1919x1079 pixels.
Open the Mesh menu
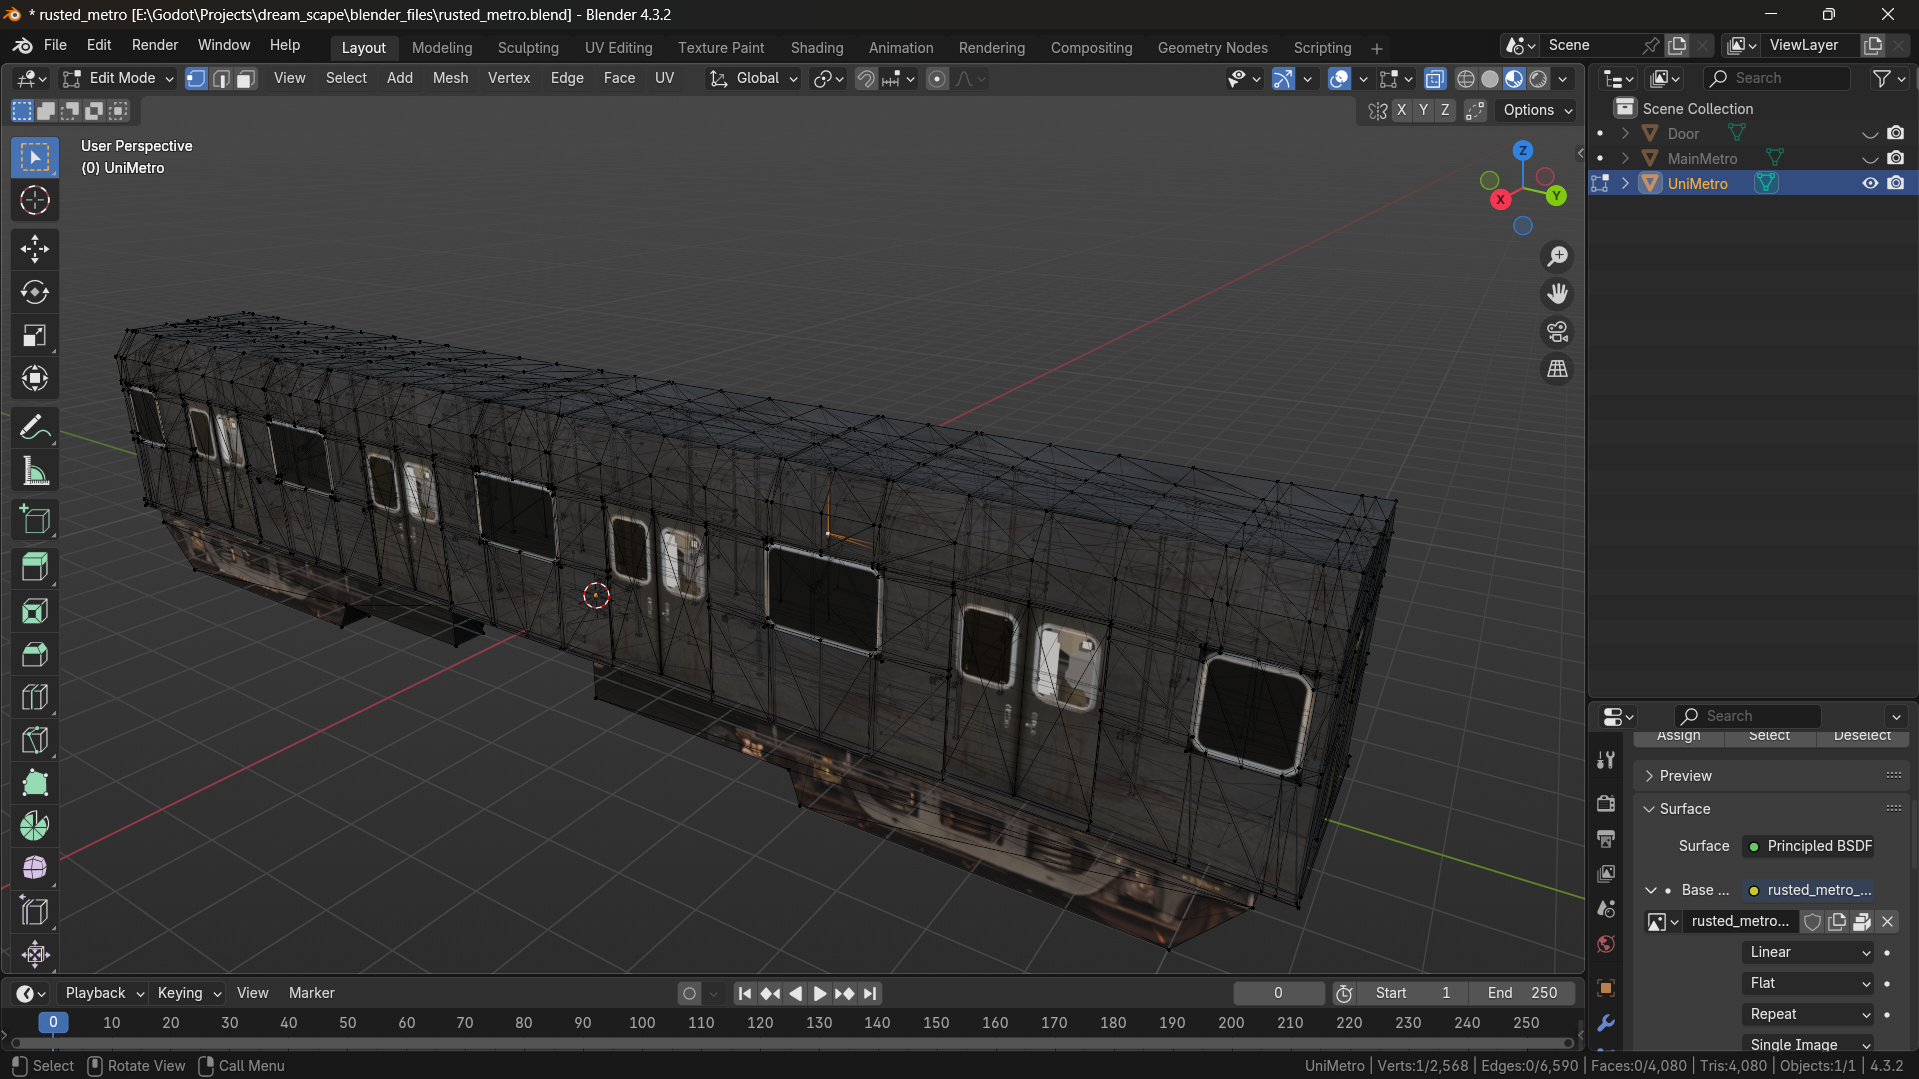pyautogui.click(x=450, y=78)
